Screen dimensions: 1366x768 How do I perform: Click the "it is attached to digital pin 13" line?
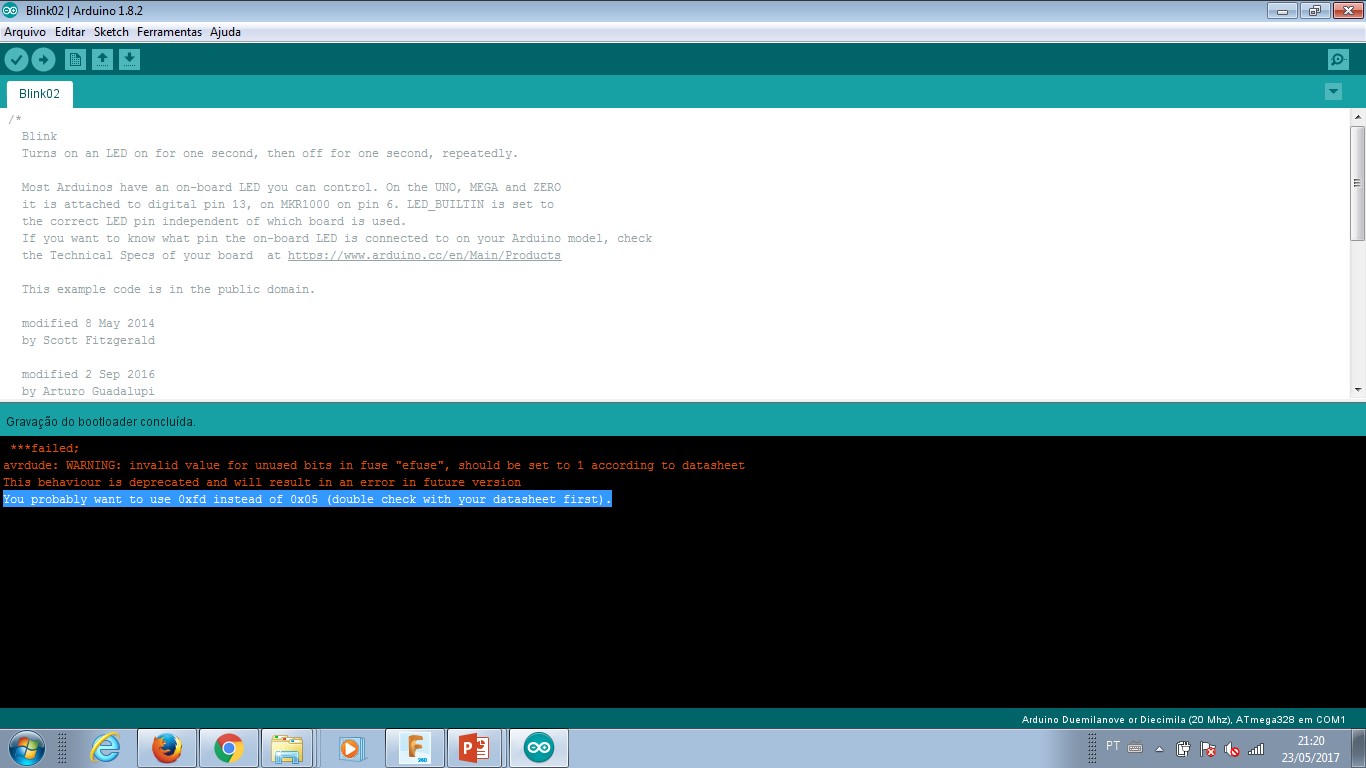288,204
